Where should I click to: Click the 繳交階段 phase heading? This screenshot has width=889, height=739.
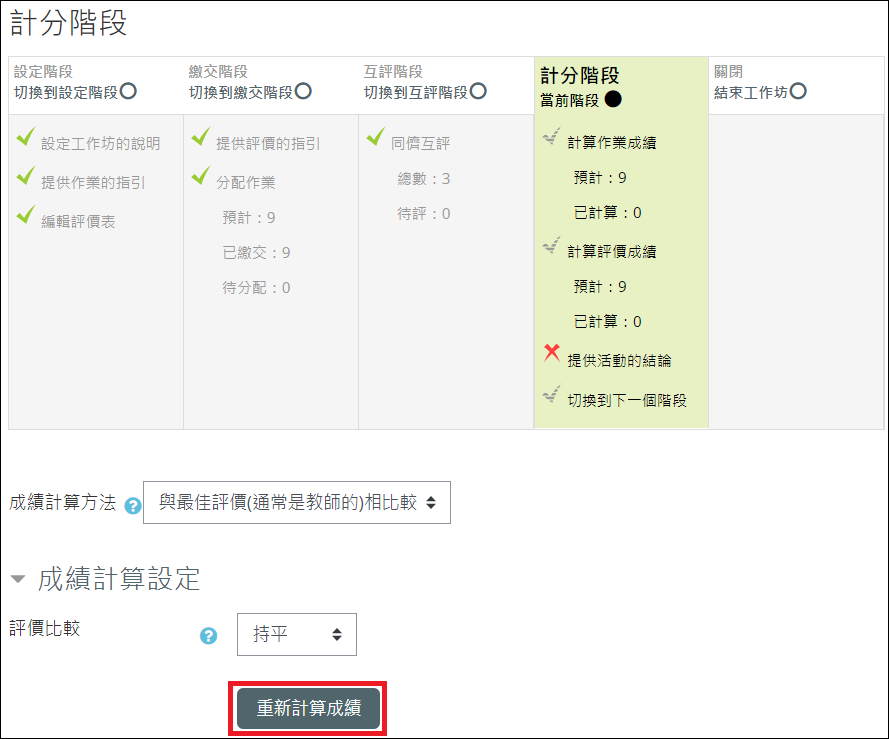click(218, 71)
